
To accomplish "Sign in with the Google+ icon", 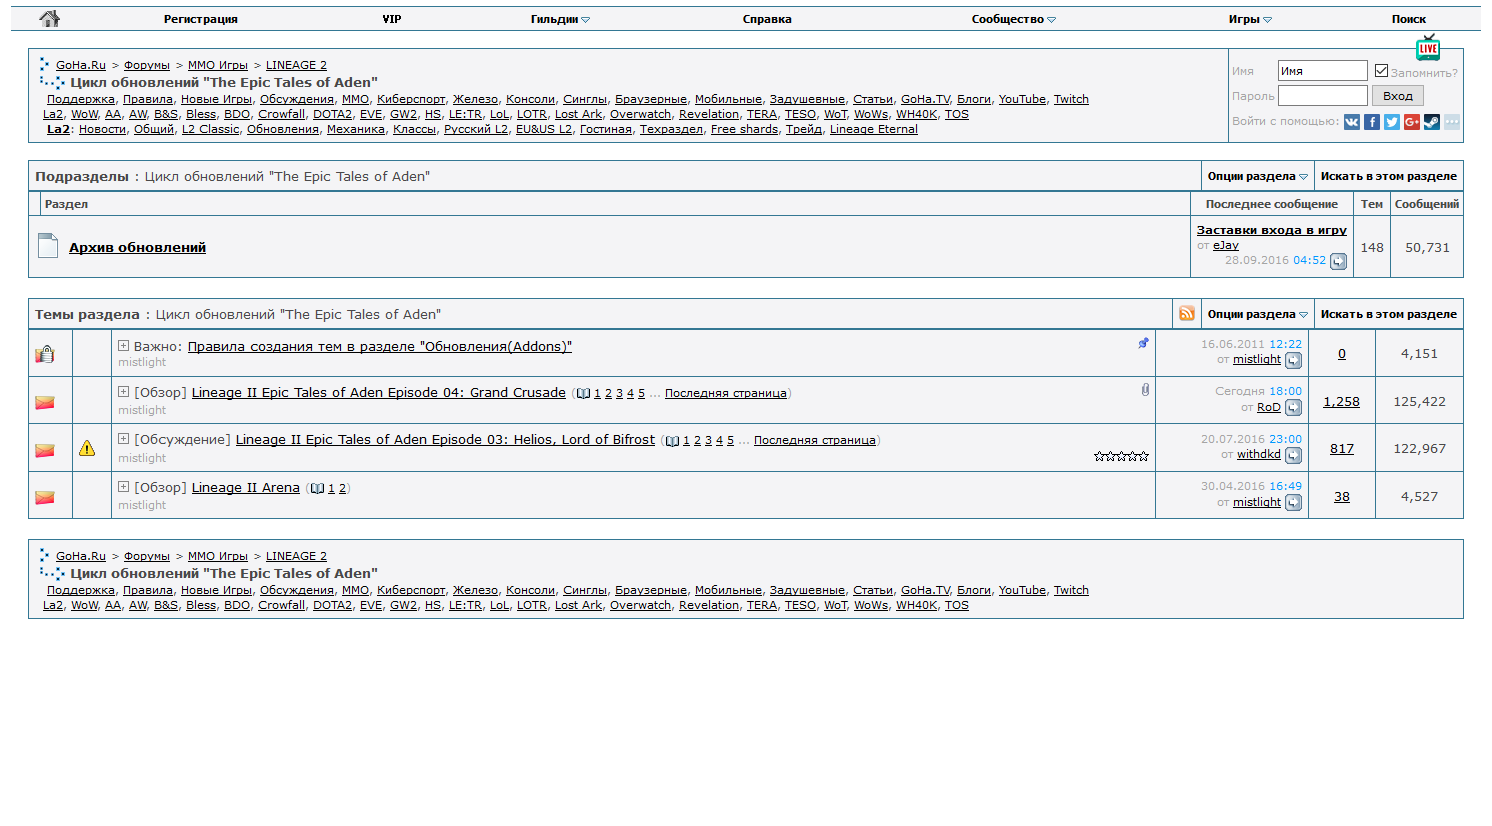I will pos(1412,122).
